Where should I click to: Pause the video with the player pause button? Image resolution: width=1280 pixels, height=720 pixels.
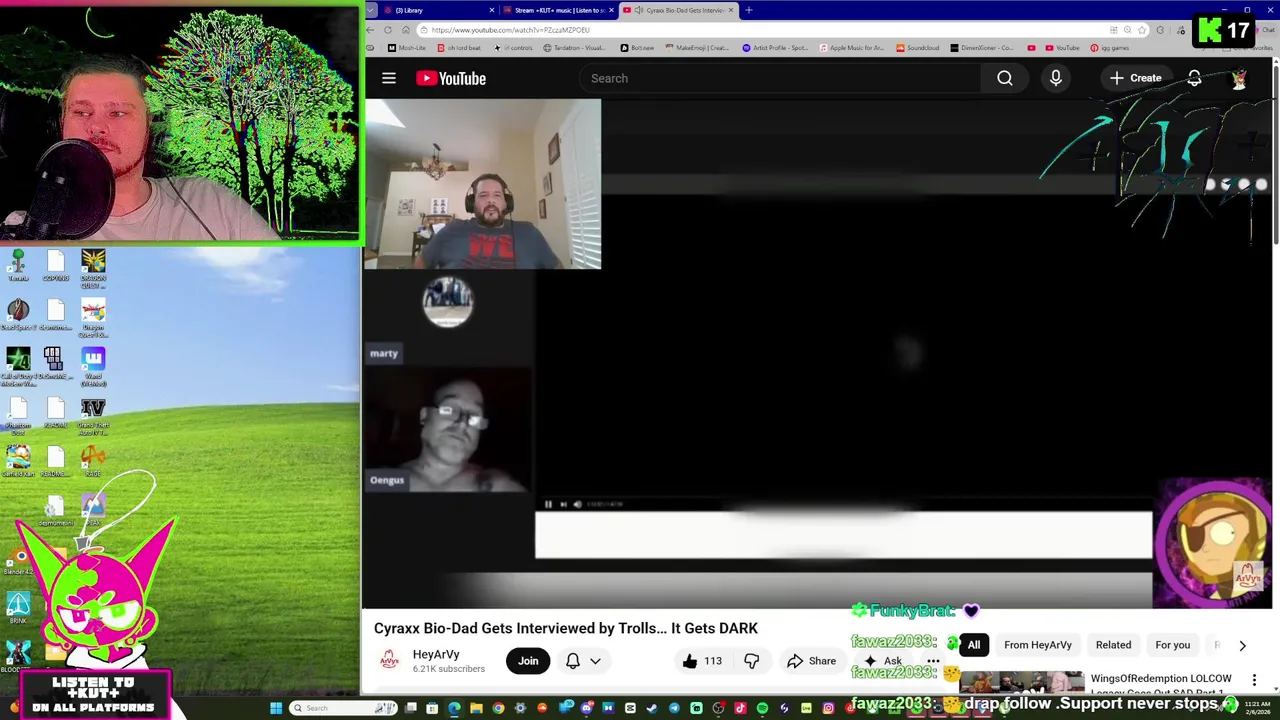548,504
